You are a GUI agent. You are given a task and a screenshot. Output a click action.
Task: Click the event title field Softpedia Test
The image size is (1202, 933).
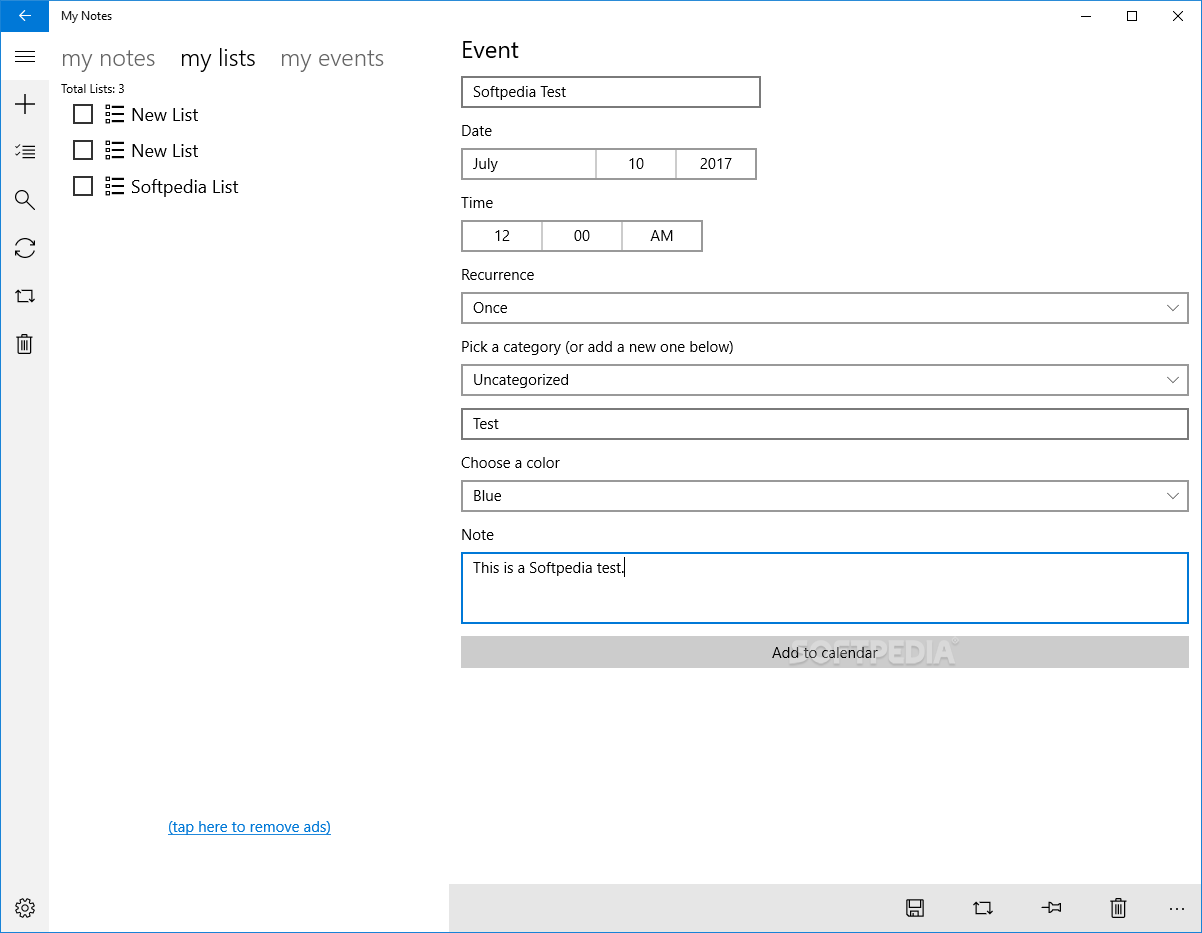click(x=611, y=92)
